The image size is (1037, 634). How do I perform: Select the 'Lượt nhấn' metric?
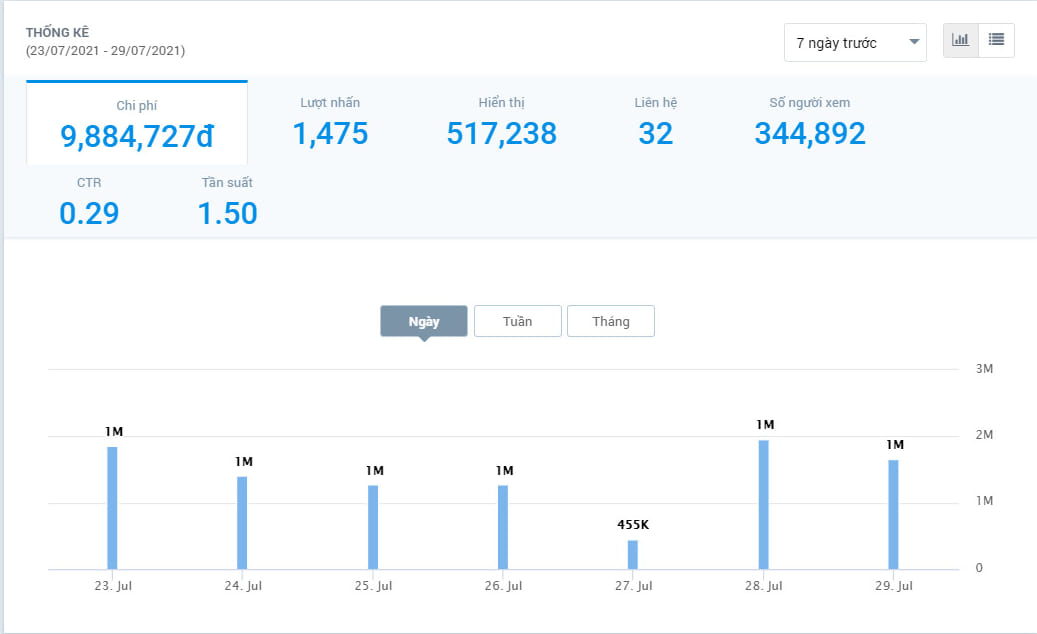[330, 122]
